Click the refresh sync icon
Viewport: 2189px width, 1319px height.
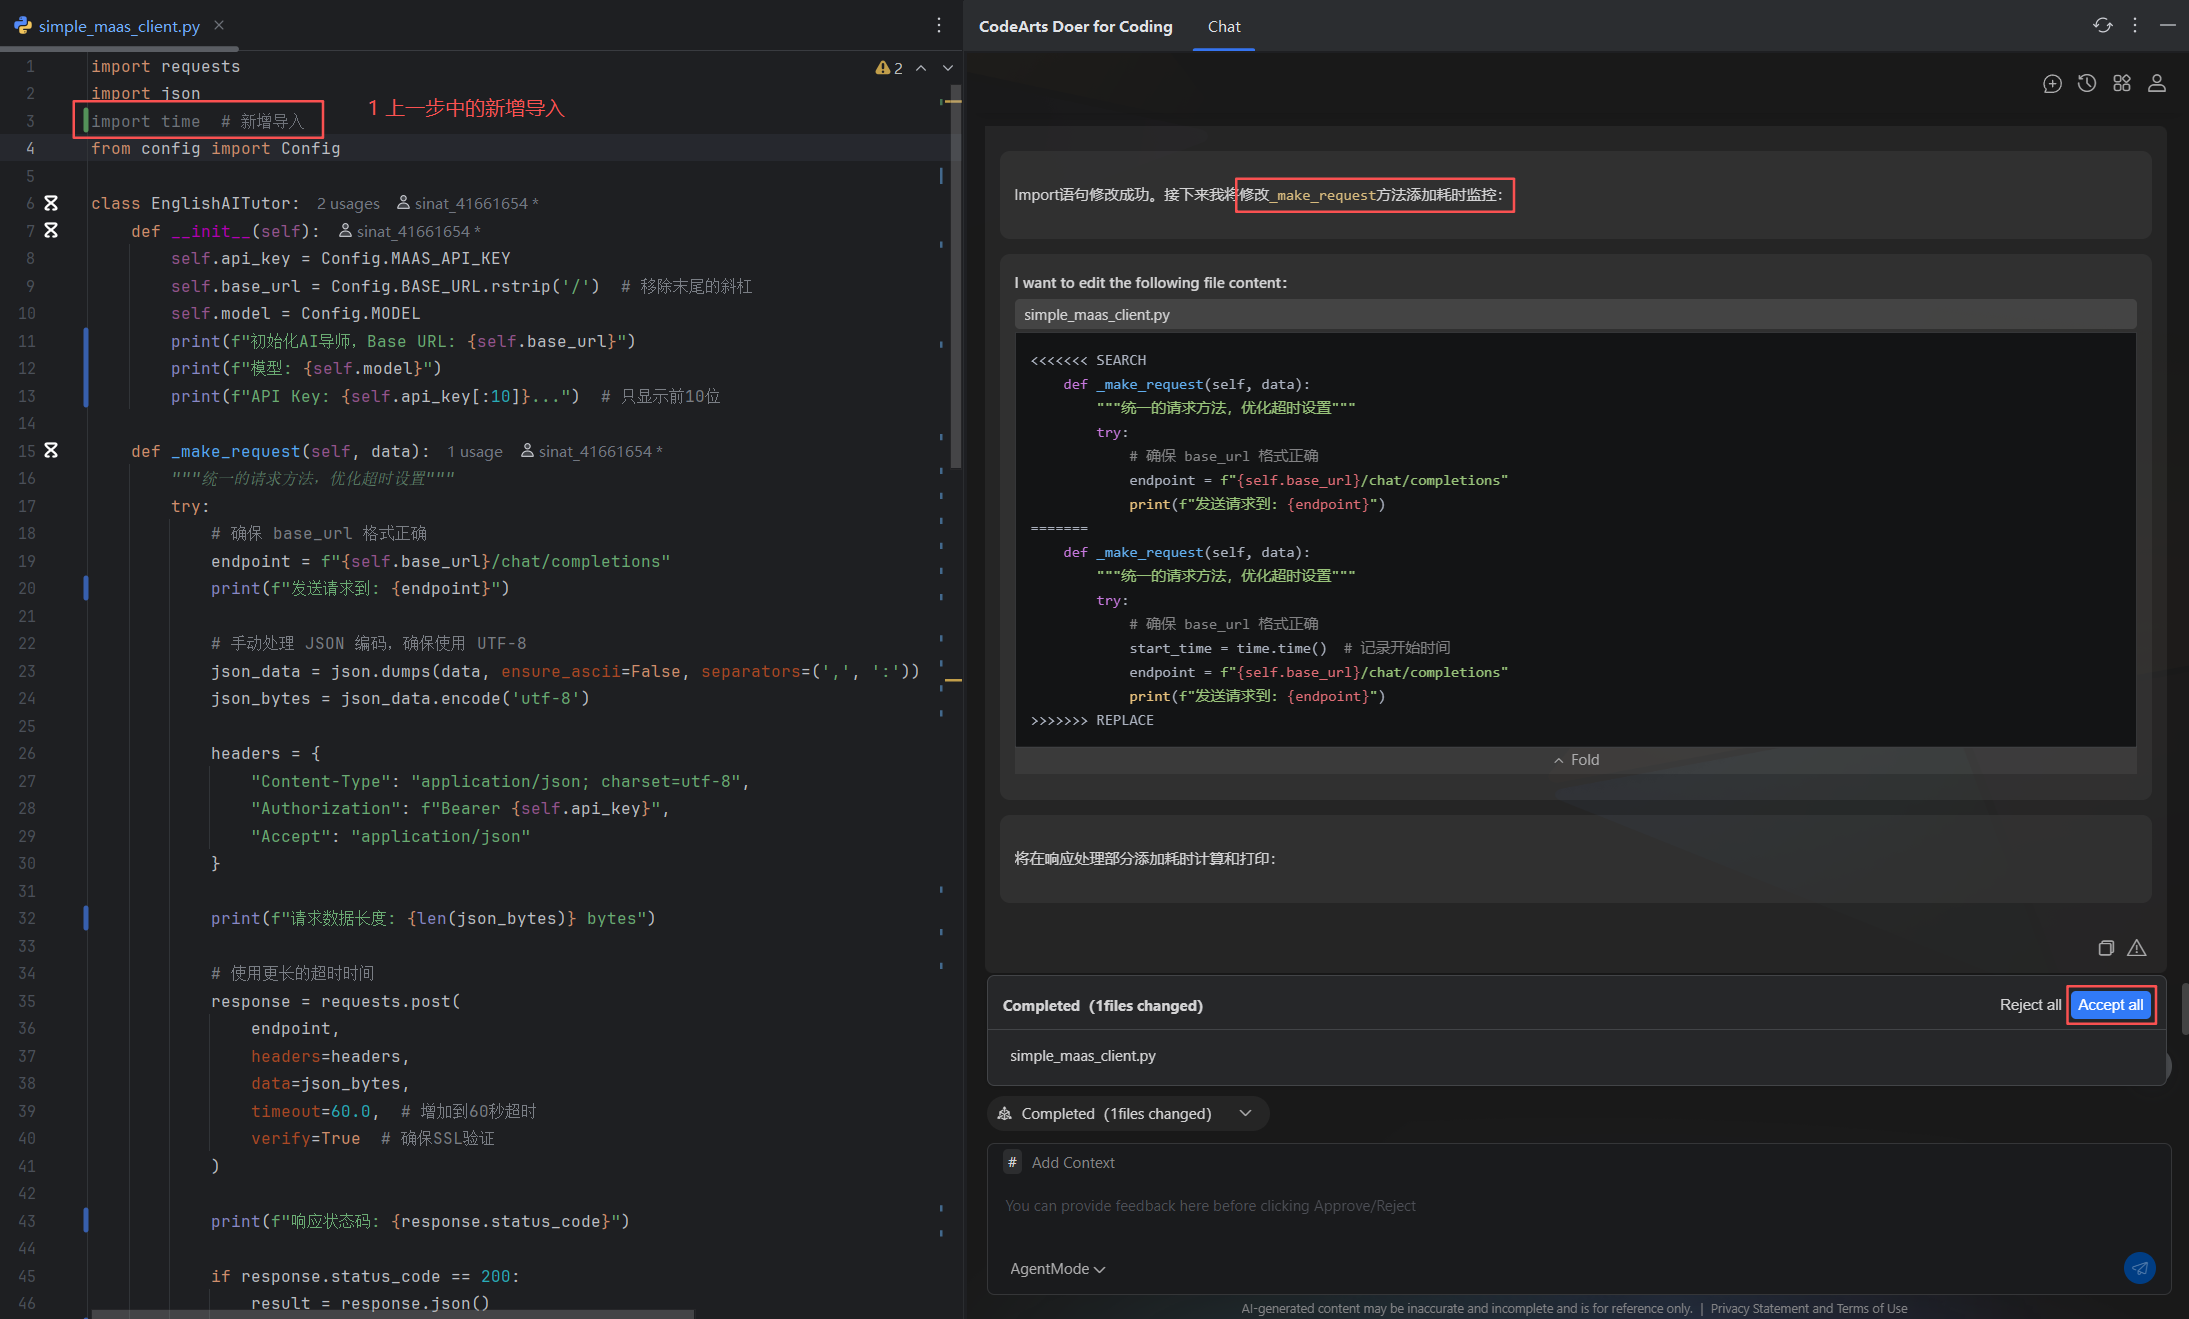(2102, 26)
